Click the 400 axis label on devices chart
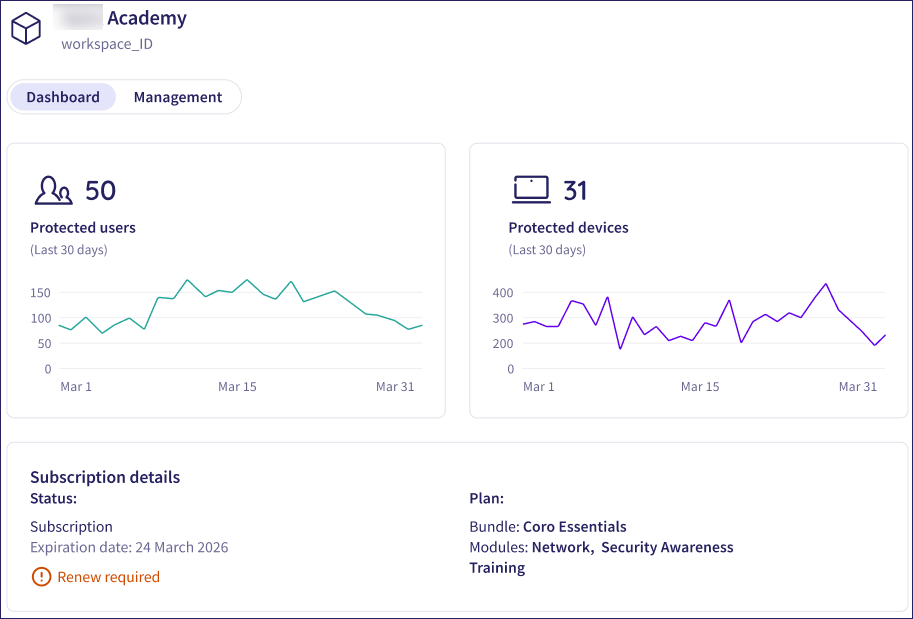 pyautogui.click(x=502, y=293)
